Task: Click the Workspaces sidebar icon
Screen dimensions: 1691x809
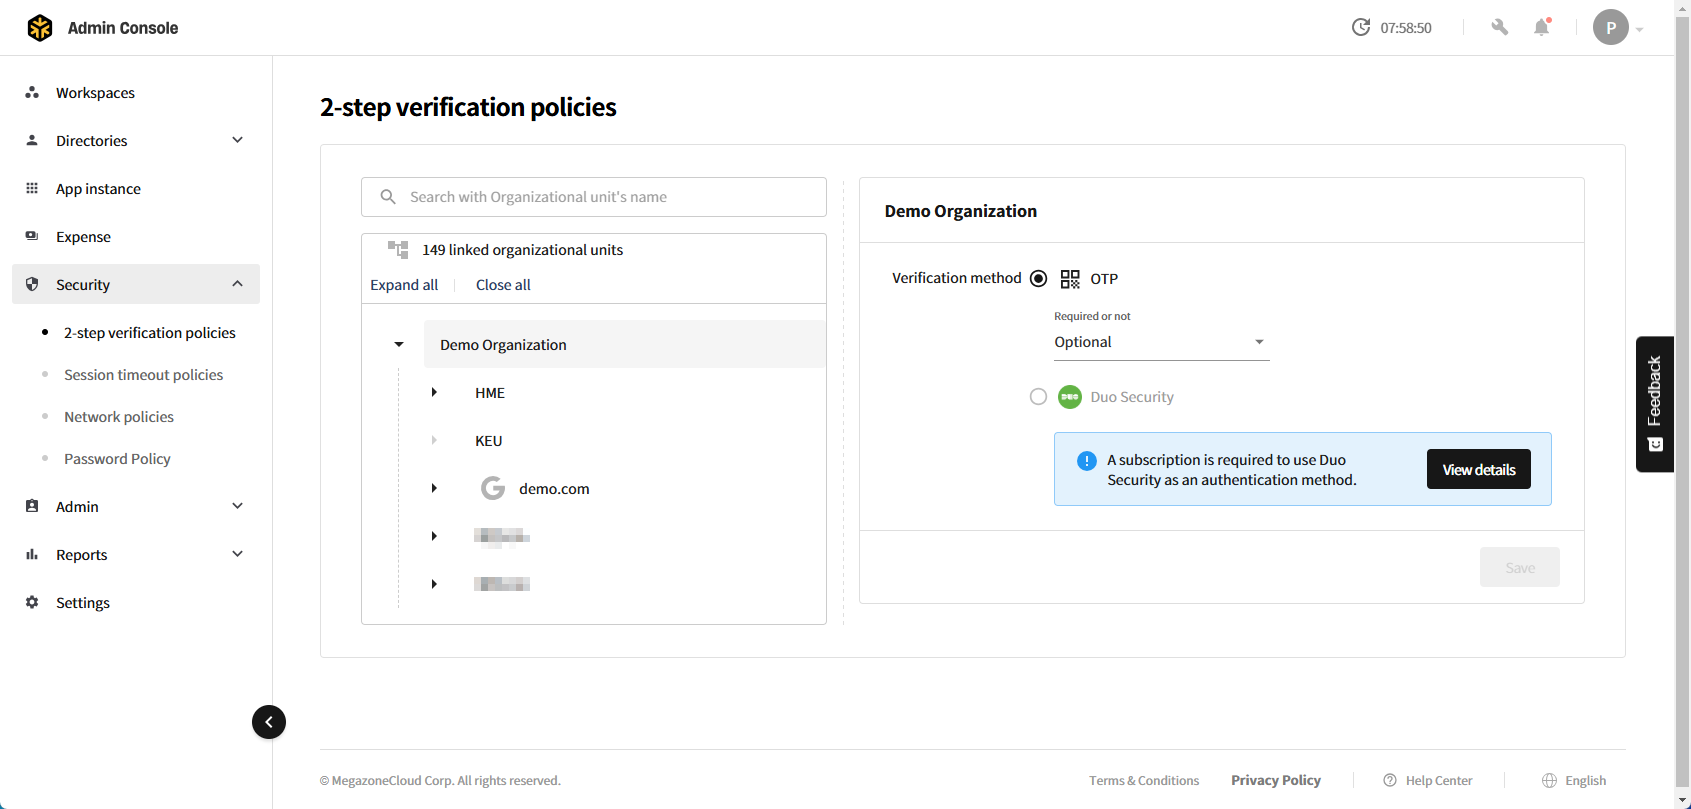Action: (x=32, y=92)
